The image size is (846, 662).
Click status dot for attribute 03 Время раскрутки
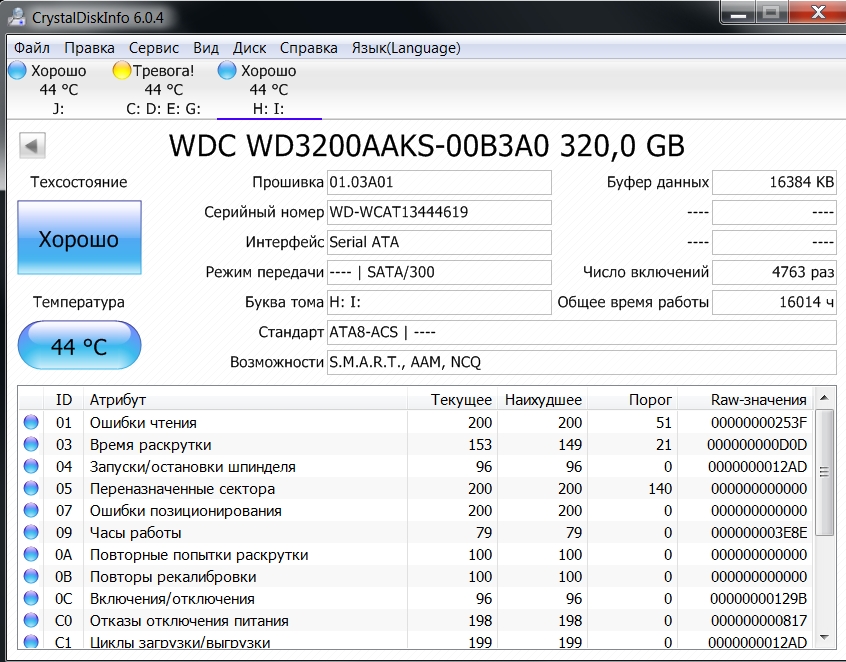(x=31, y=444)
